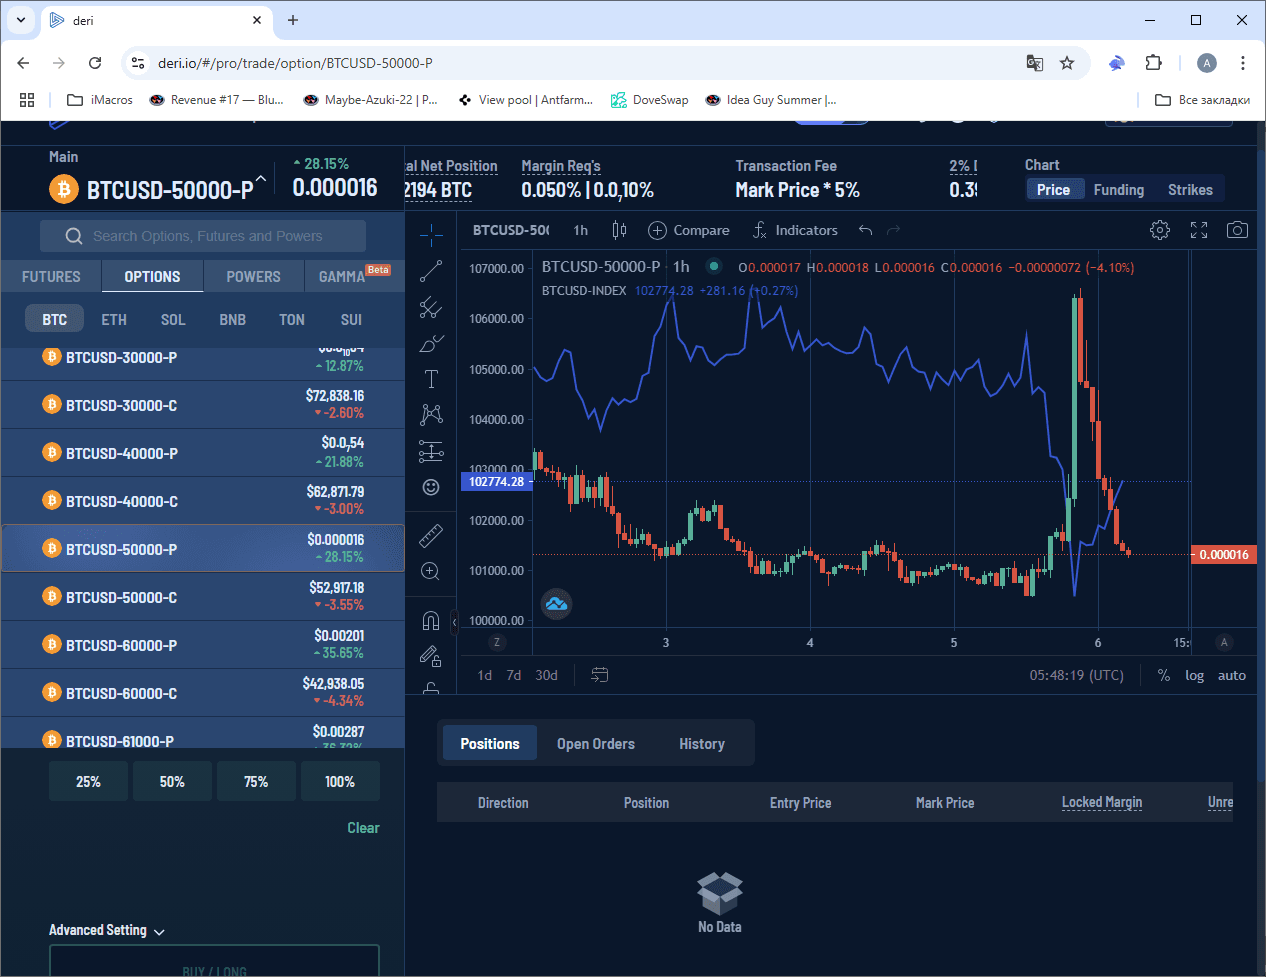The width and height of the screenshot is (1266, 977).
Task: Click the Clear link
Action: click(x=363, y=828)
